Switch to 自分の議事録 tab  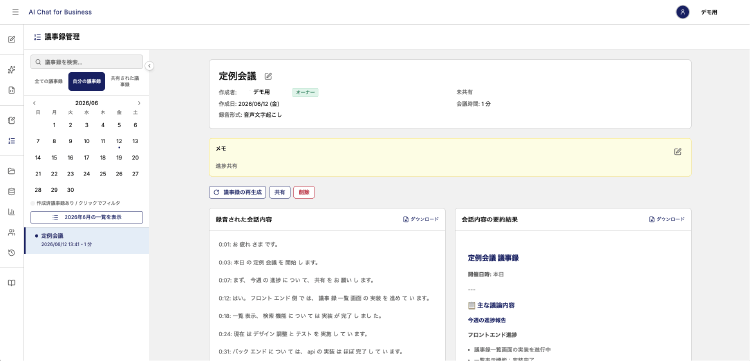[87, 81]
